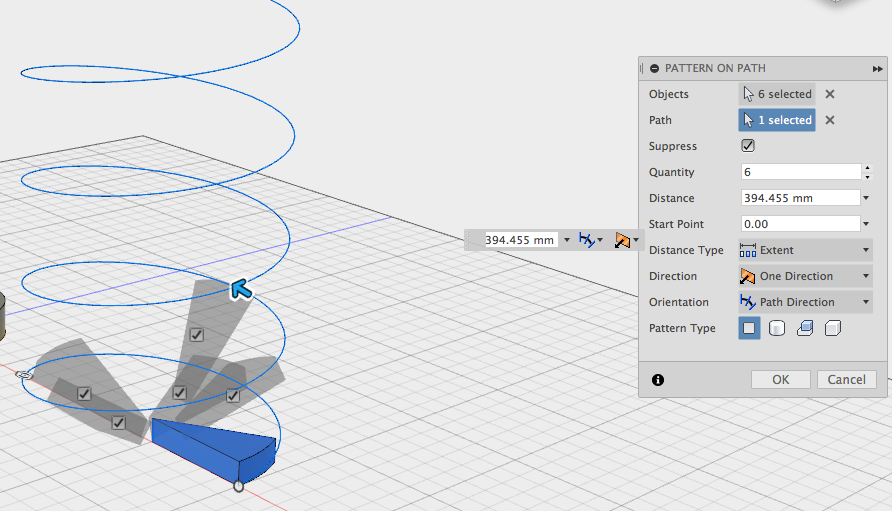Screen dimensions: 892x511
Task: Click the floating orientation icon in viewport
Action: click(x=590, y=240)
